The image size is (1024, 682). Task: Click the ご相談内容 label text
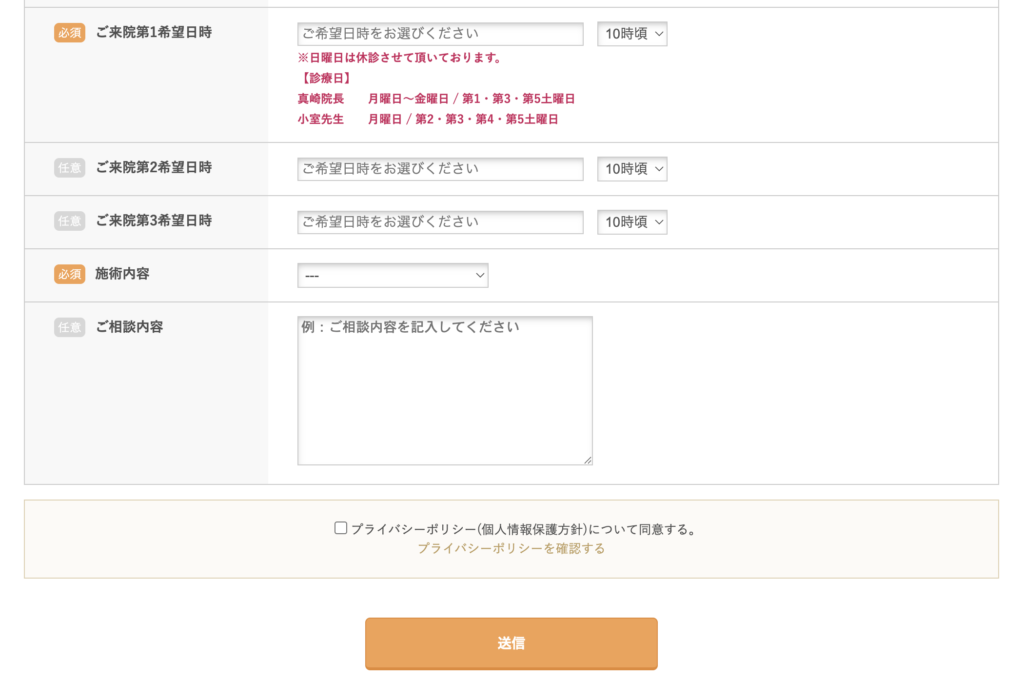(x=129, y=327)
